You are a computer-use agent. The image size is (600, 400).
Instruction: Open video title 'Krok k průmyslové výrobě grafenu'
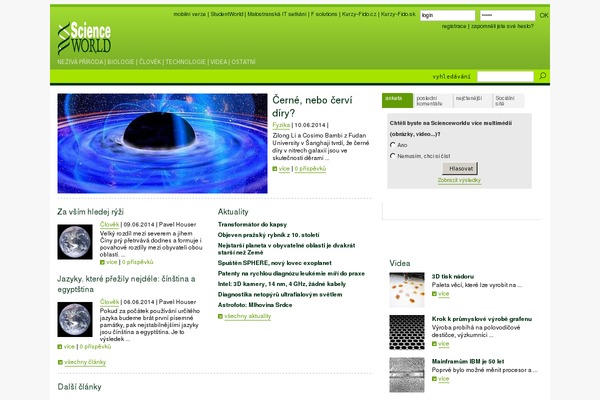point(482,319)
